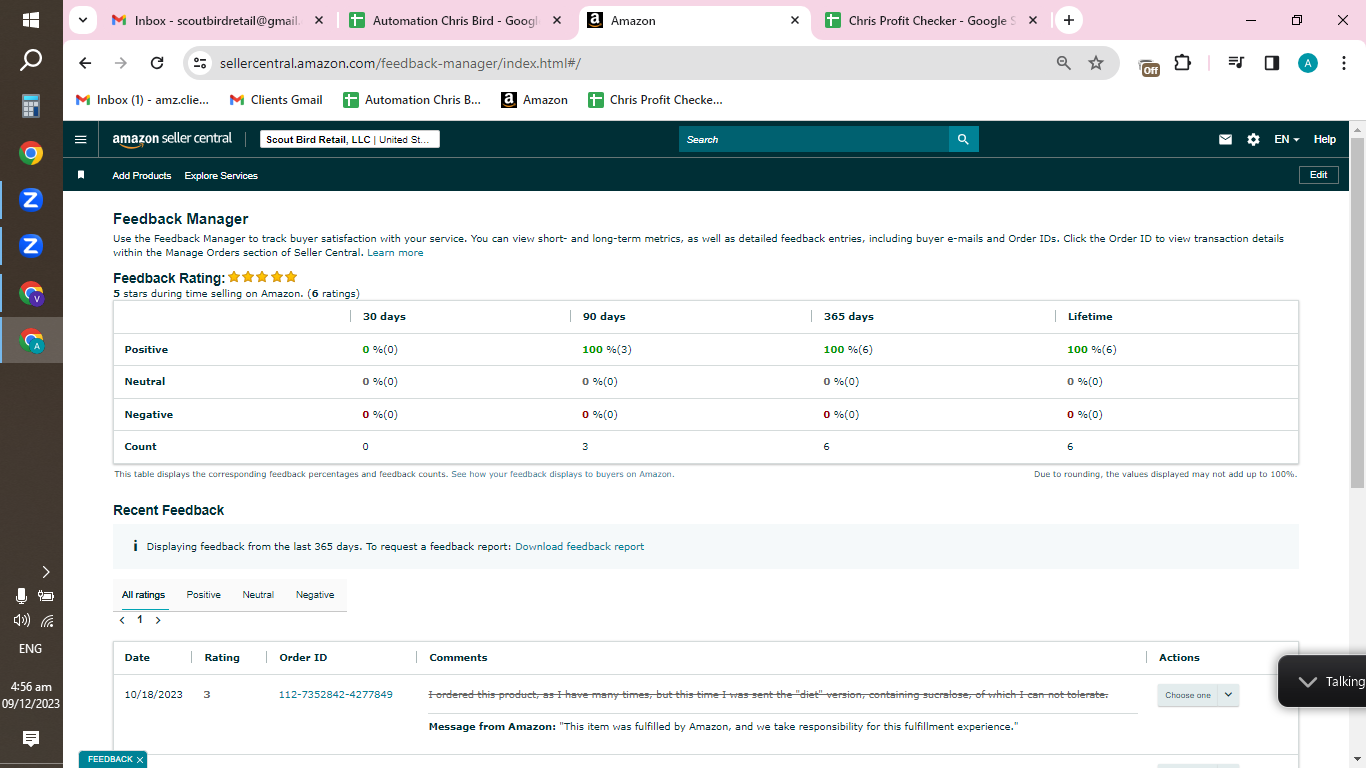Open a new Chrome tab
Viewport: 1366px width, 768px height.
point(1069,20)
